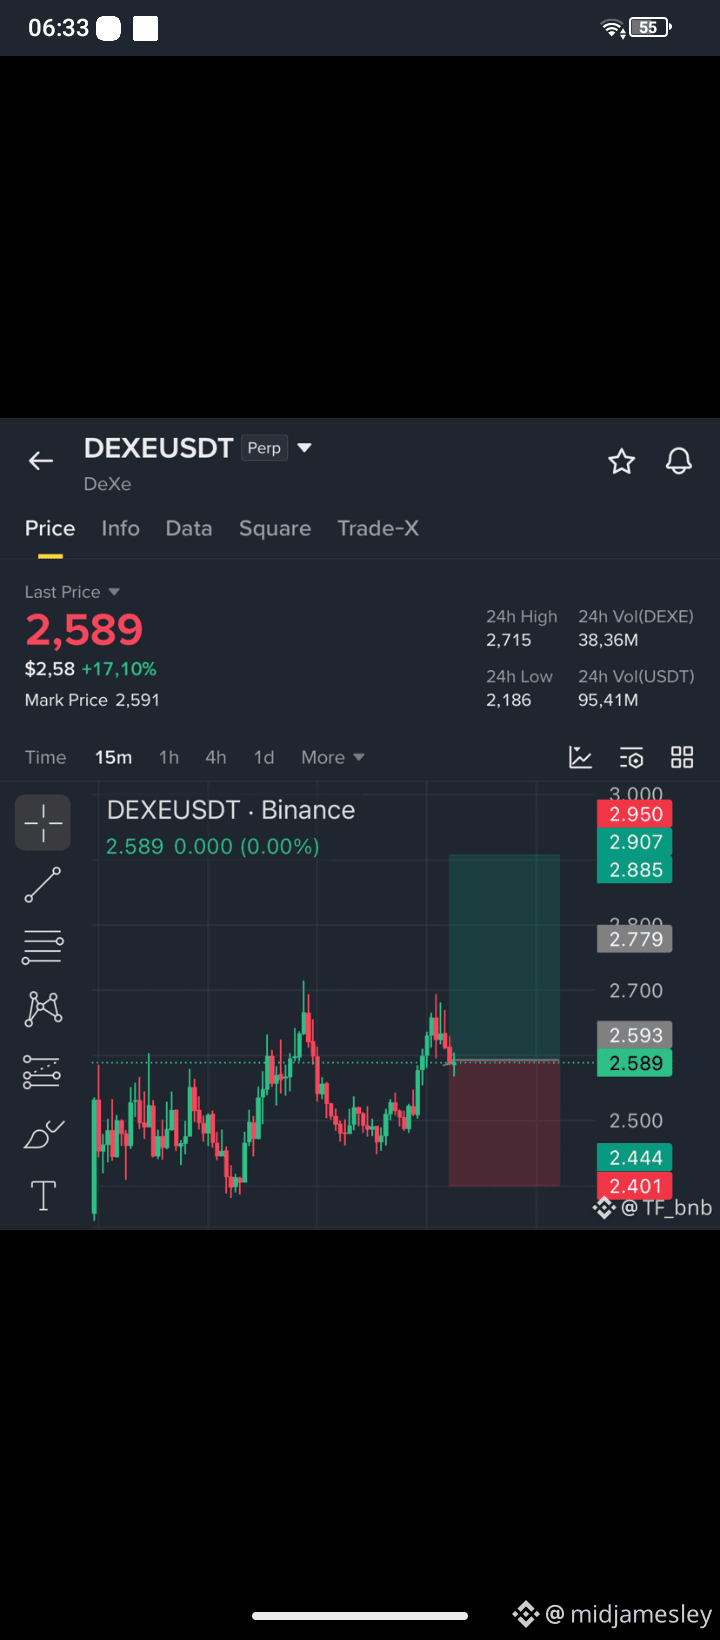Screen dimensions: 720x1640
Task: Select the 4h chart interval
Action: click(216, 757)
